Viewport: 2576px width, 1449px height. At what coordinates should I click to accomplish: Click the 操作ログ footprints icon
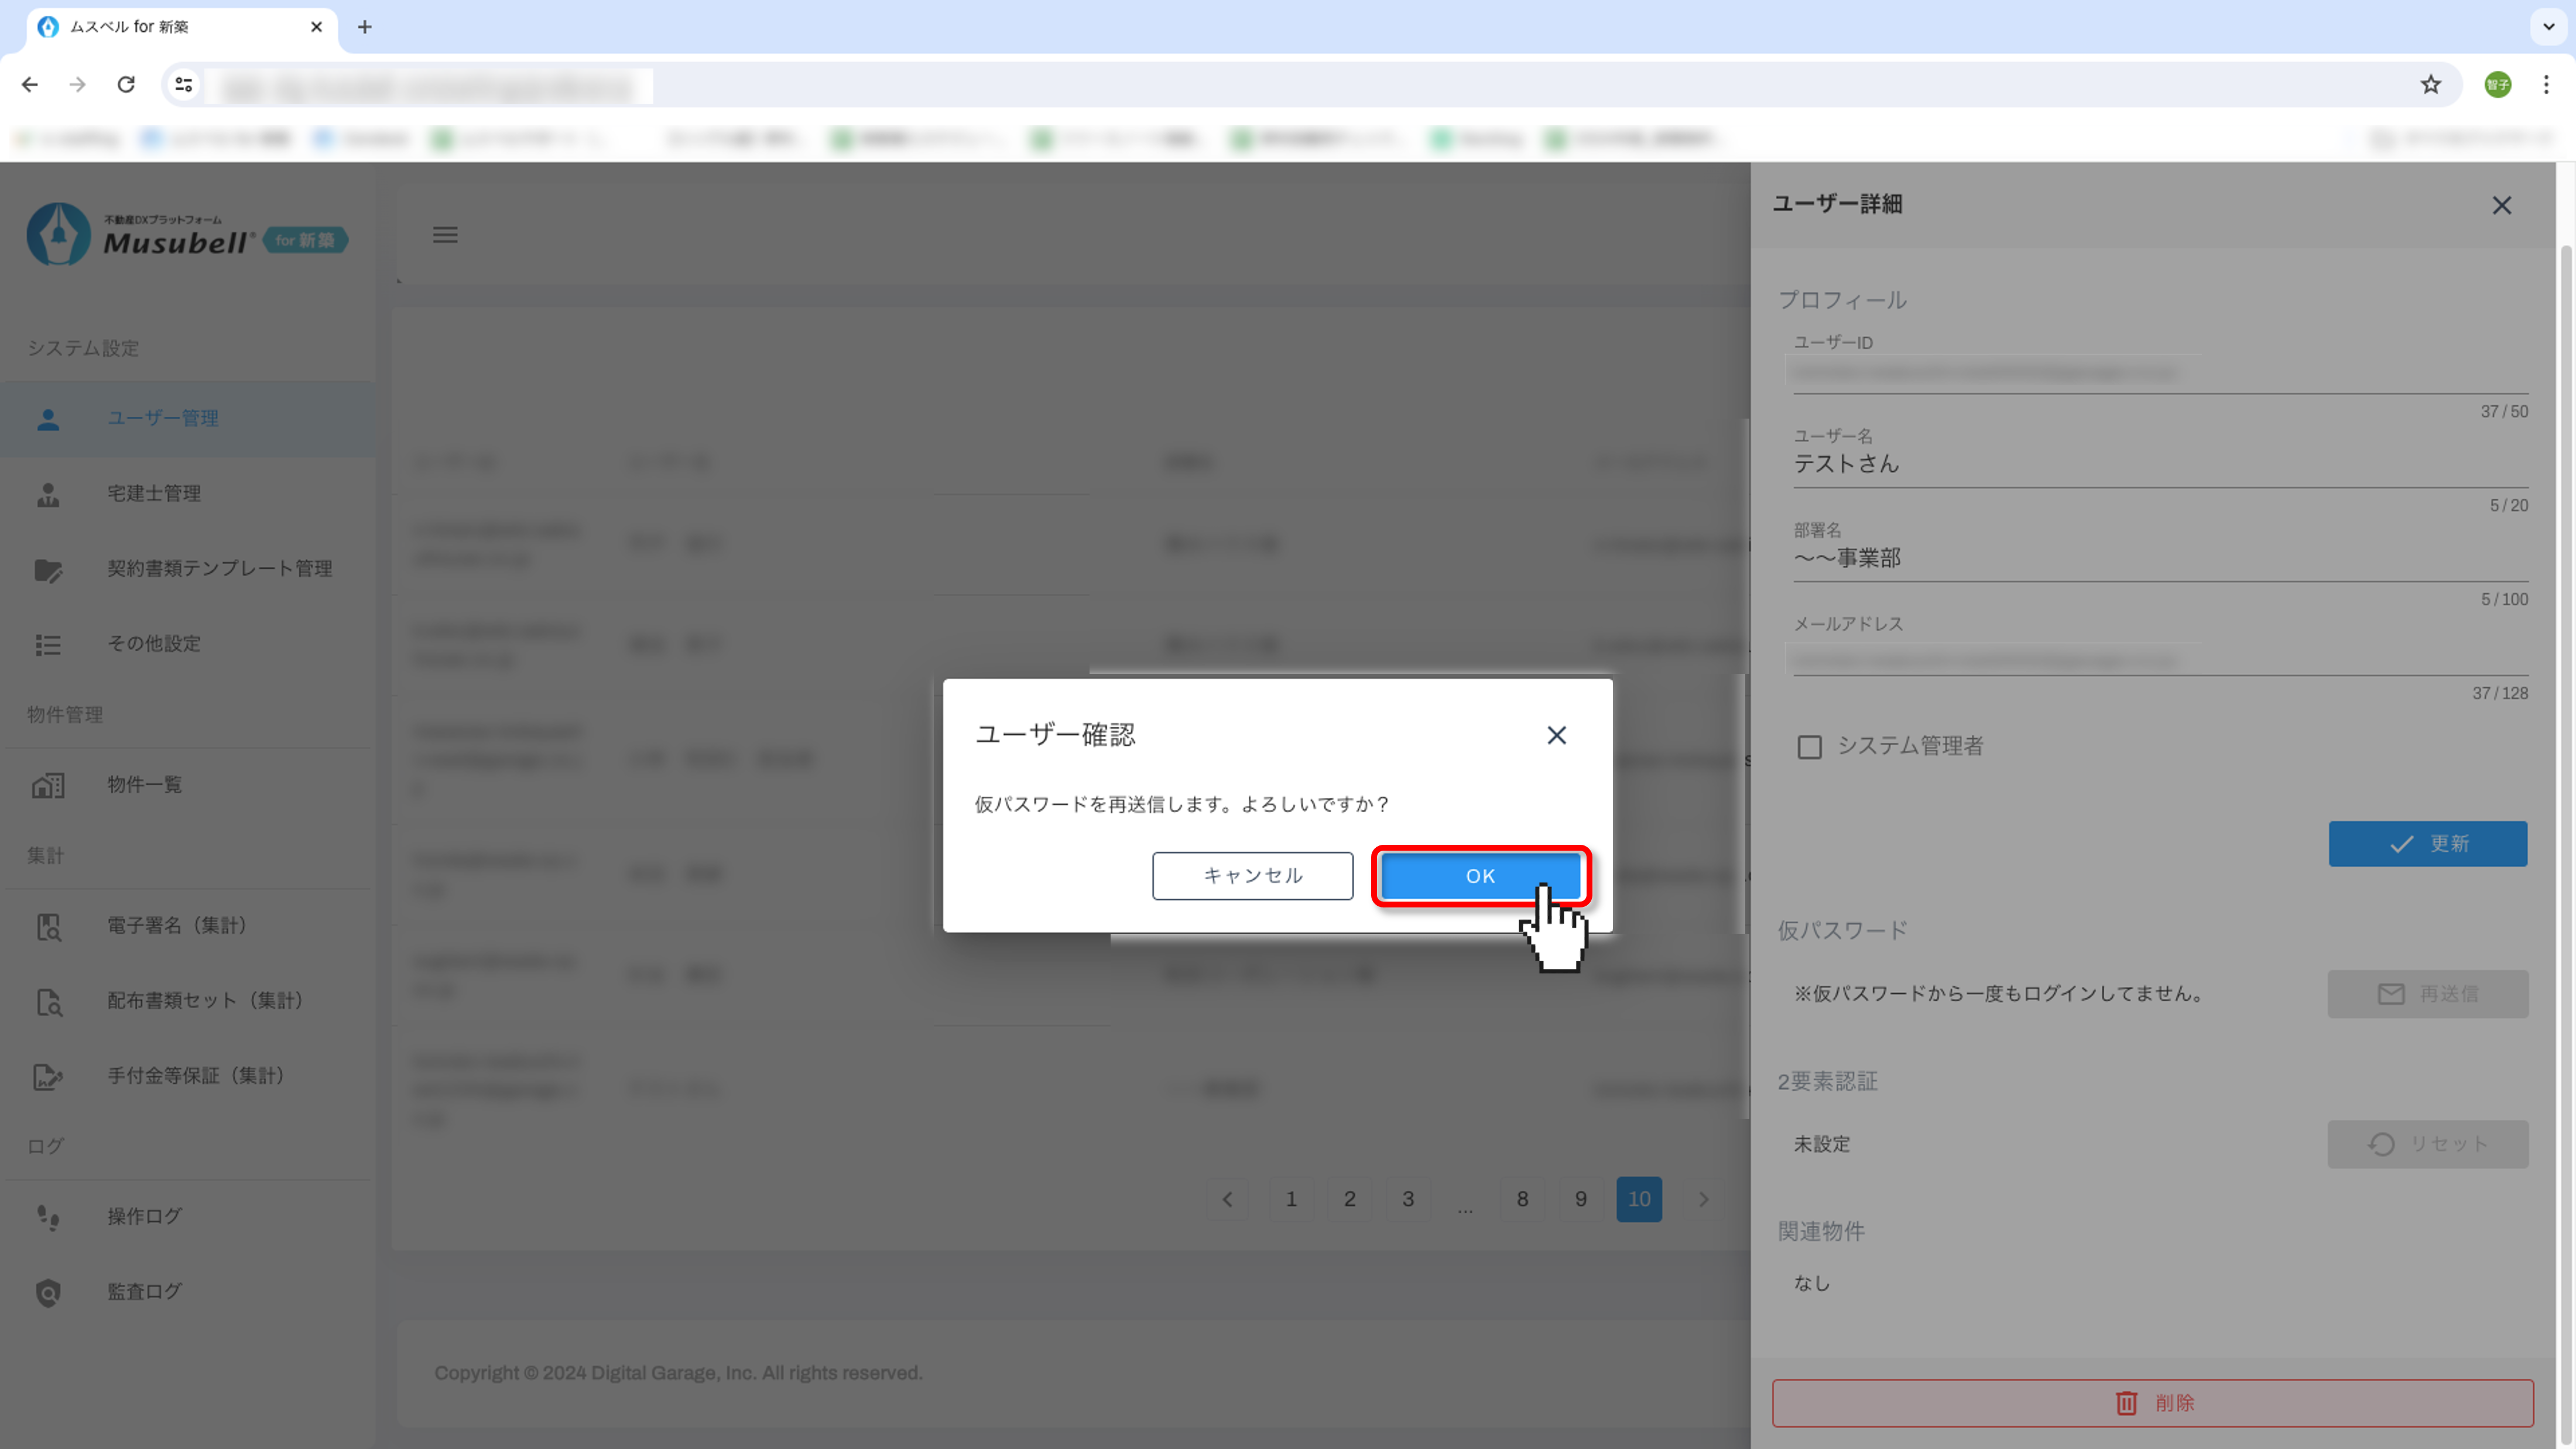coord(48,1217)
